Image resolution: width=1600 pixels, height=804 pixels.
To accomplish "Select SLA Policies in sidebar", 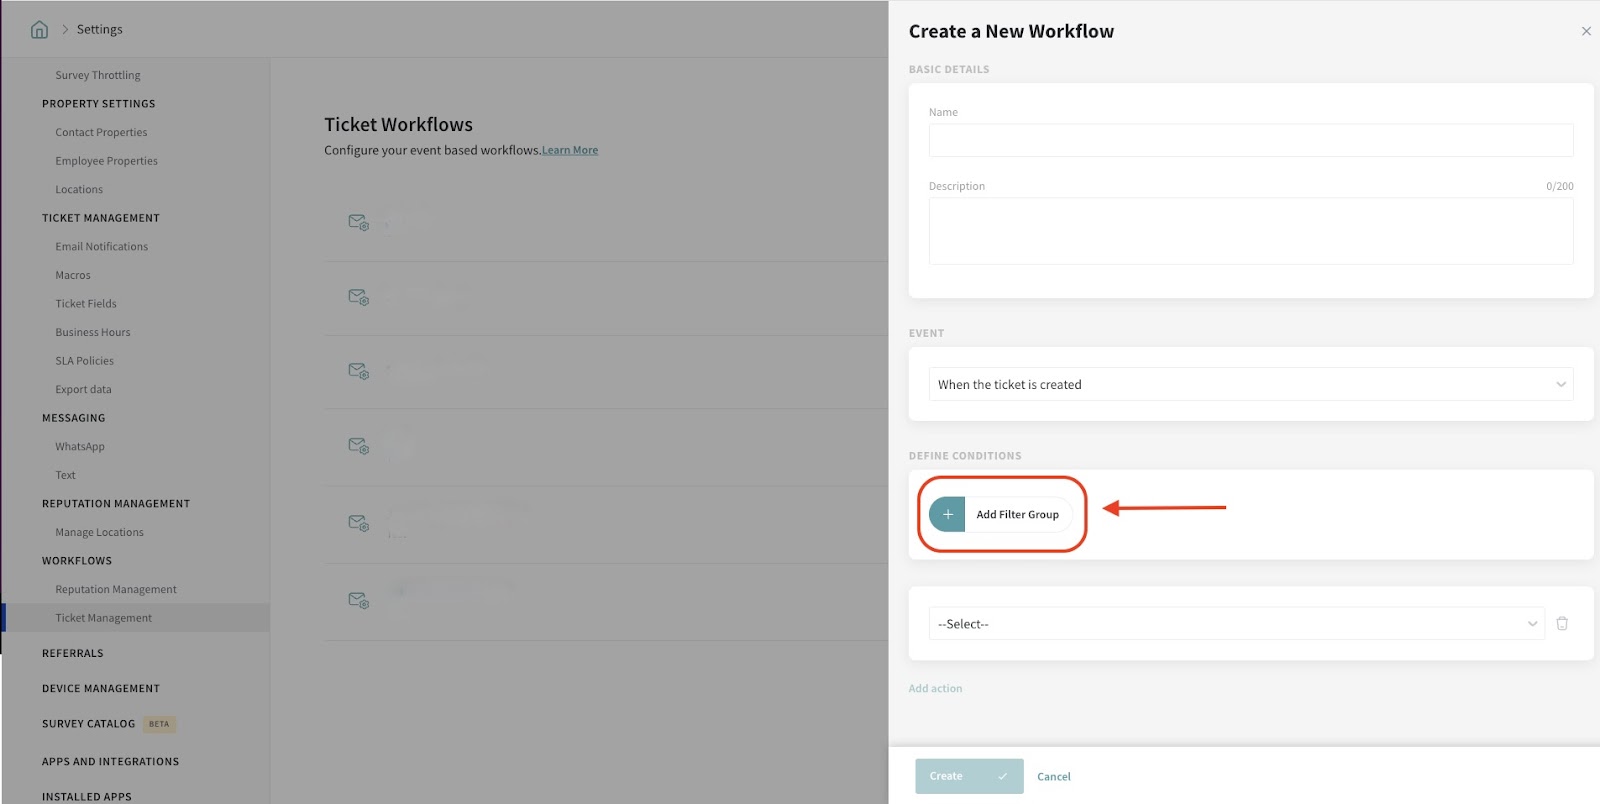I will (84, 361).
